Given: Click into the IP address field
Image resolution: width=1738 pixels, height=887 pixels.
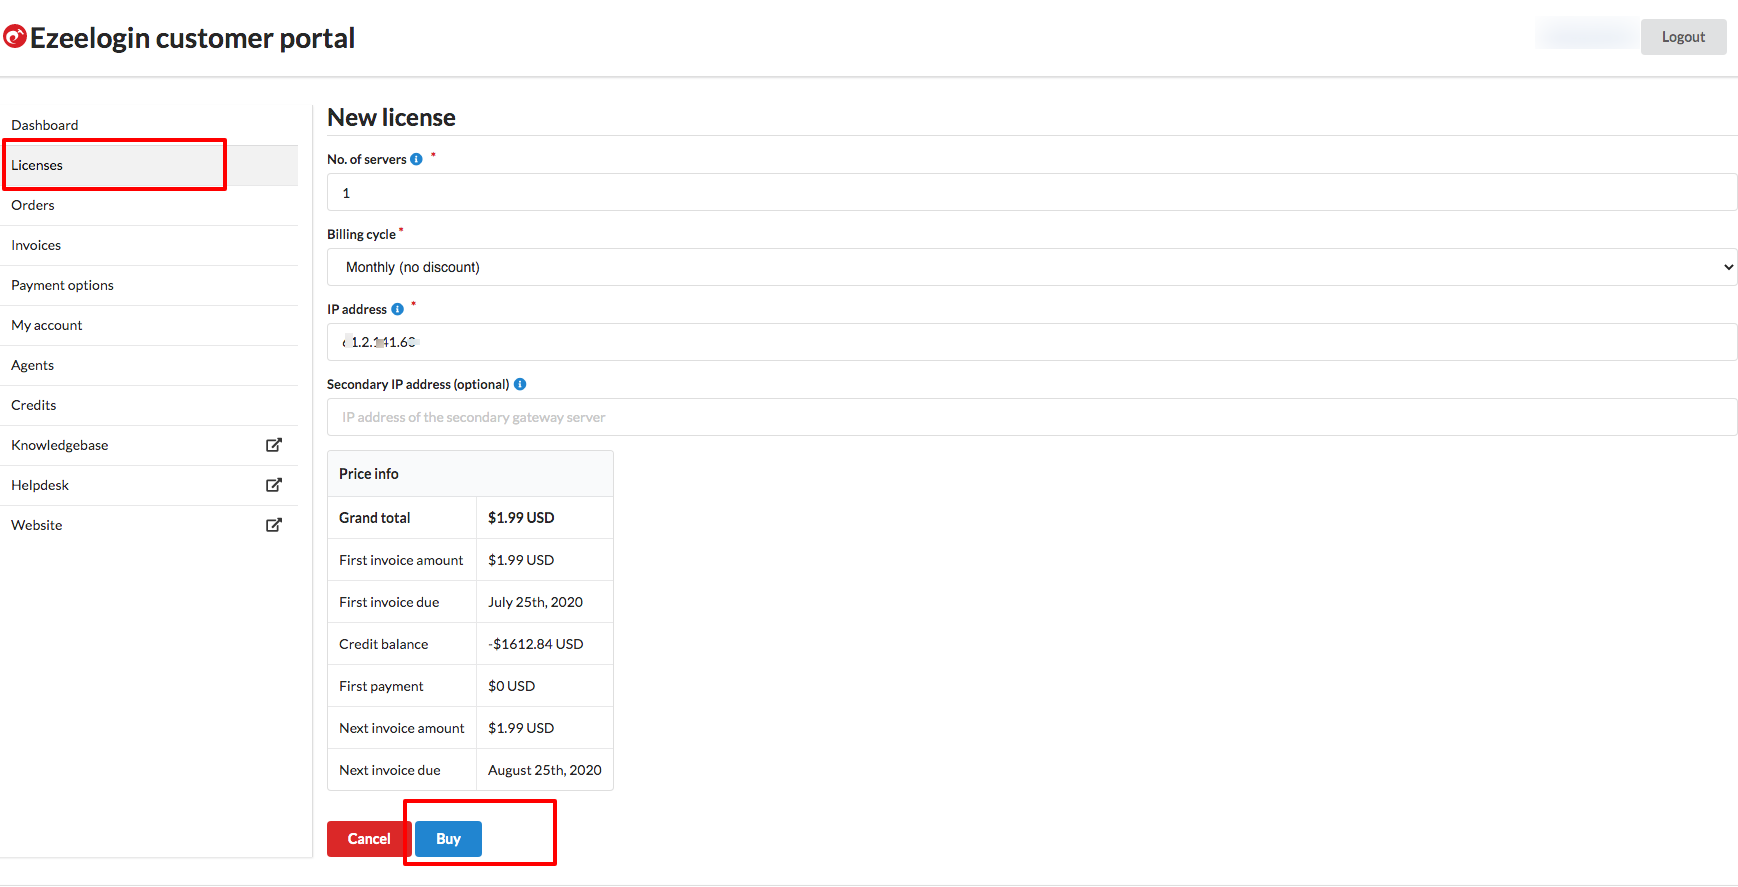Looking at the screenshot, I should 1032,342.
